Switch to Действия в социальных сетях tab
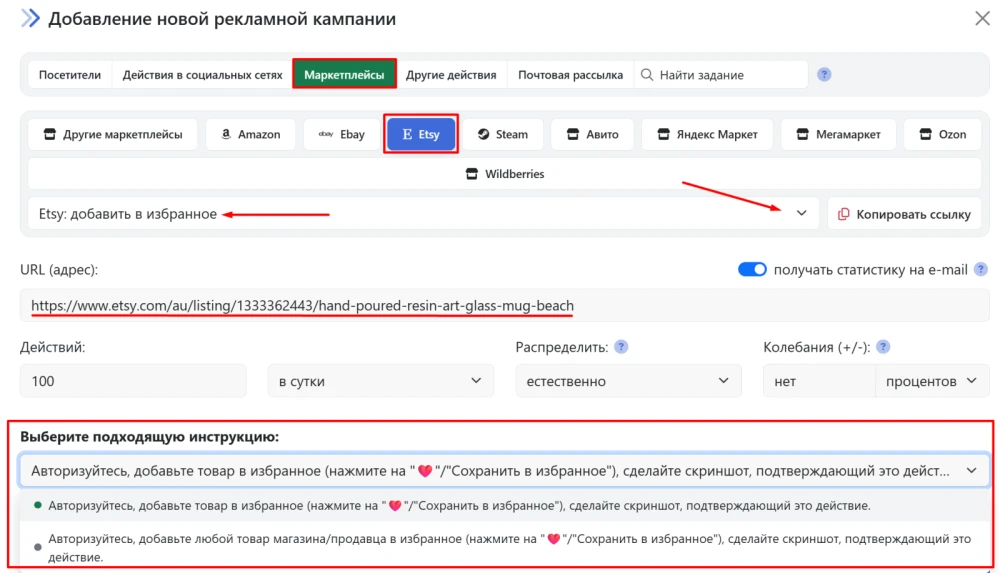The width and height of the screenshot is (1000, 573). 202,75
